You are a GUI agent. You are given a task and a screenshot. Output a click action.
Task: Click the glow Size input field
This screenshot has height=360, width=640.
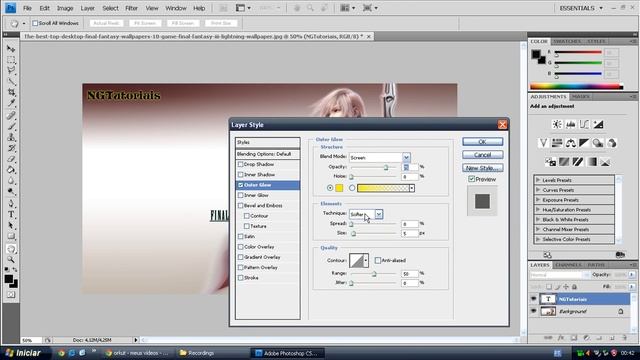click(409, 233)
